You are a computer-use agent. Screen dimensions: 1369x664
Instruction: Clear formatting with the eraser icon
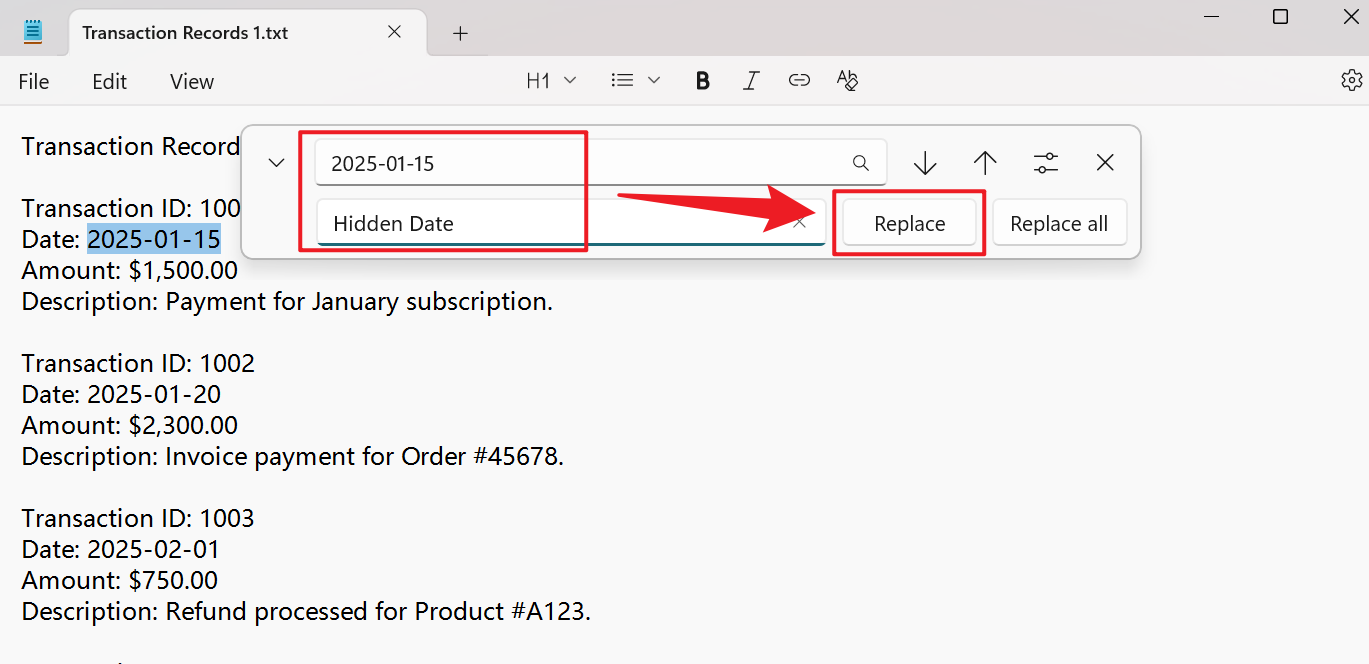847,81
